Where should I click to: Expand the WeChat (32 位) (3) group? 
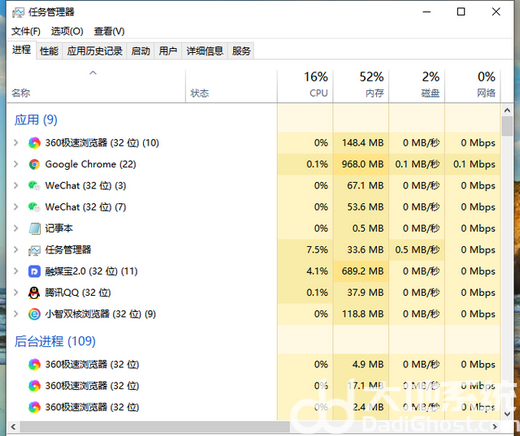coord(16,186)
